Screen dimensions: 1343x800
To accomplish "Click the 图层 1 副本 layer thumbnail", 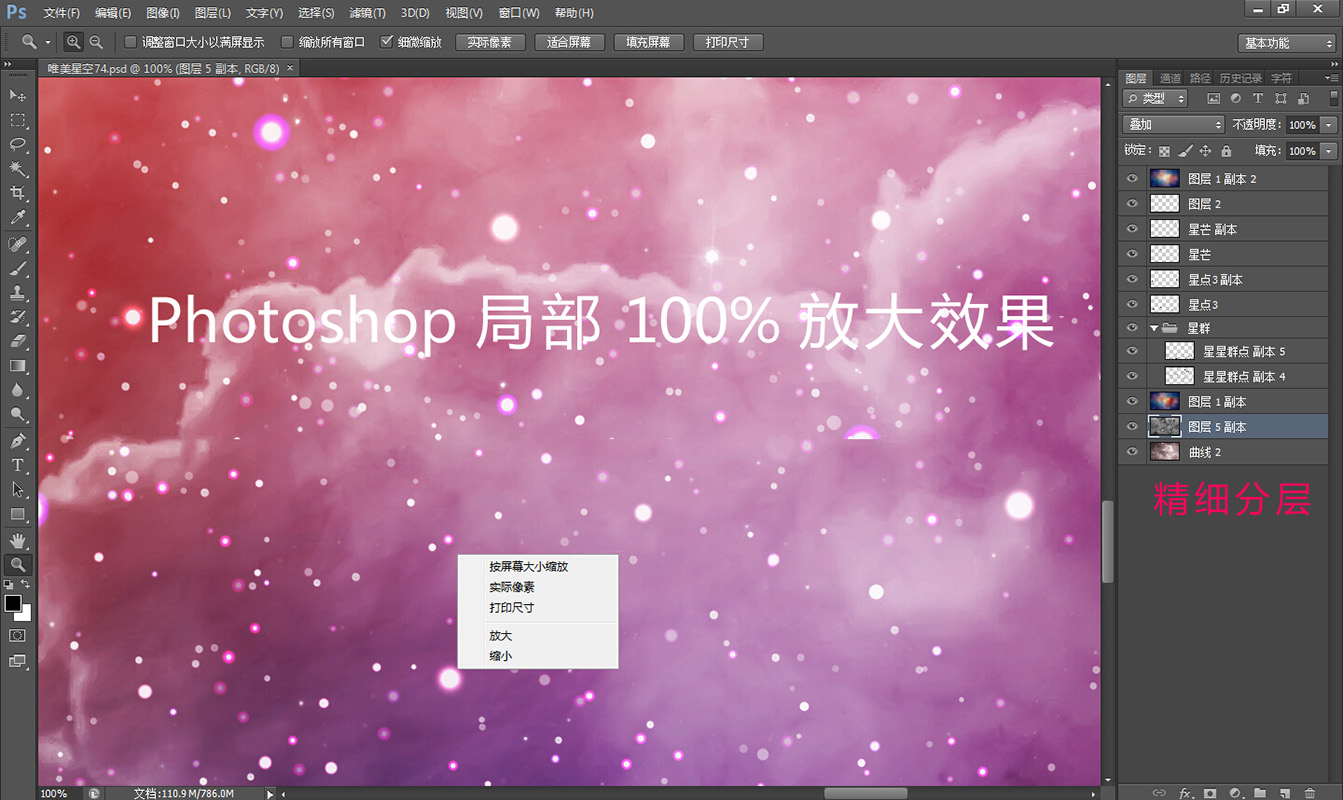I will point(1165,401).
